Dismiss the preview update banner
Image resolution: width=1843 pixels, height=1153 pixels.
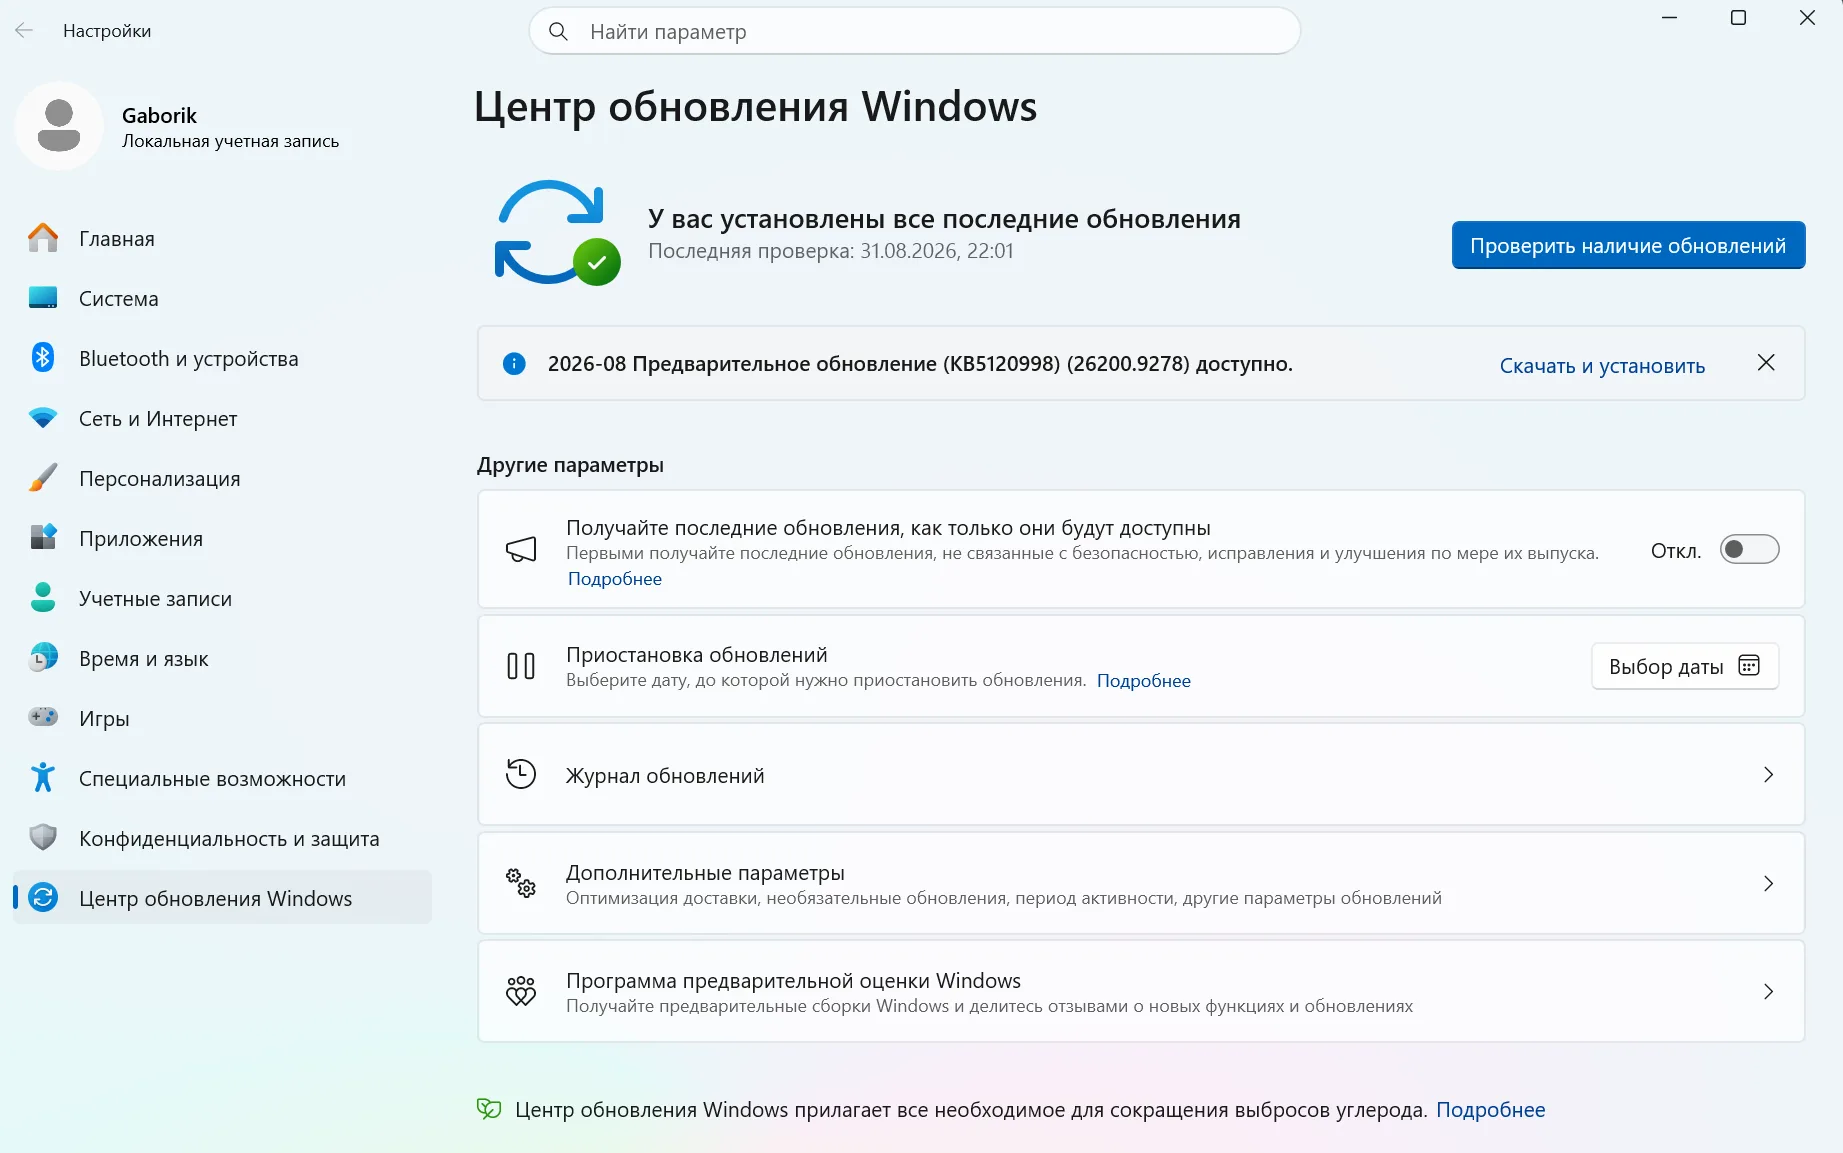click(x=1766, y=363)
